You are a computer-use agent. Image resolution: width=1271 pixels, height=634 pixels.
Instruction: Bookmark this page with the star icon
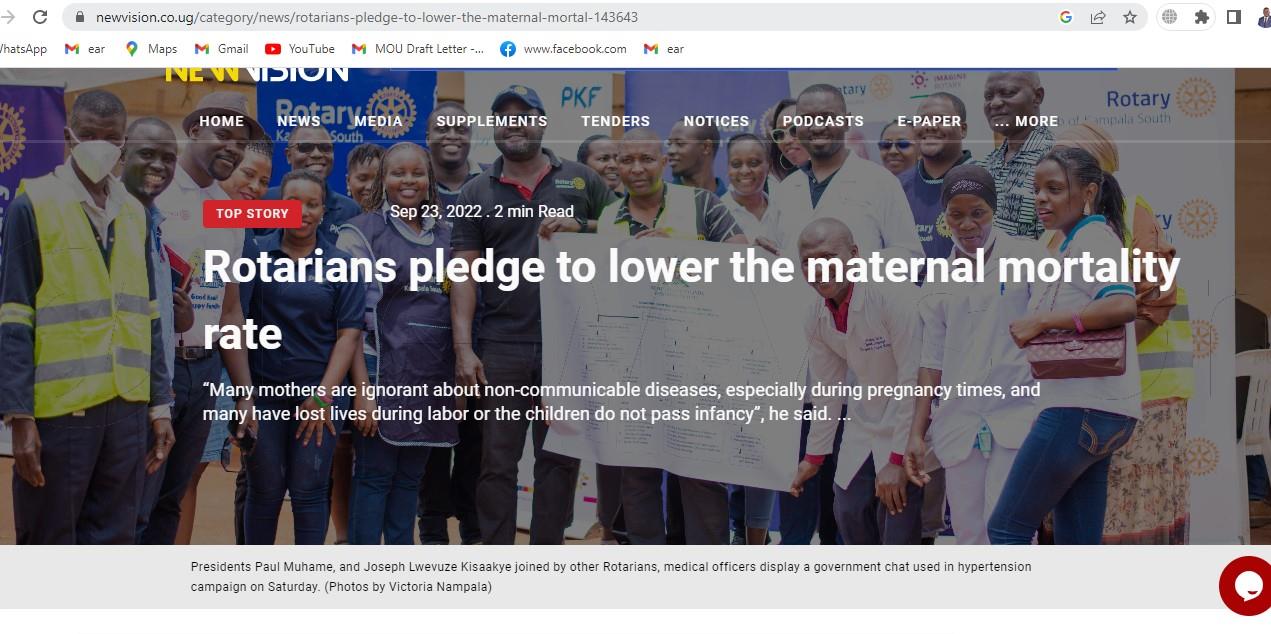(1130, 17)
